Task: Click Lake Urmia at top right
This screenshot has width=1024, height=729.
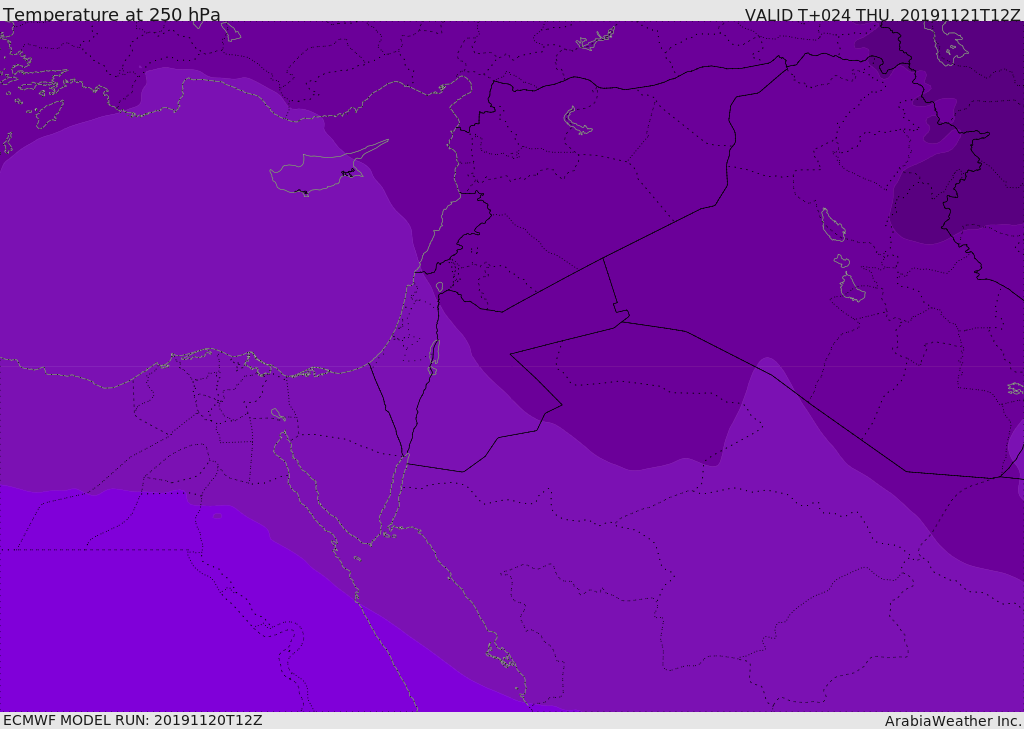Action: [947, 44]
